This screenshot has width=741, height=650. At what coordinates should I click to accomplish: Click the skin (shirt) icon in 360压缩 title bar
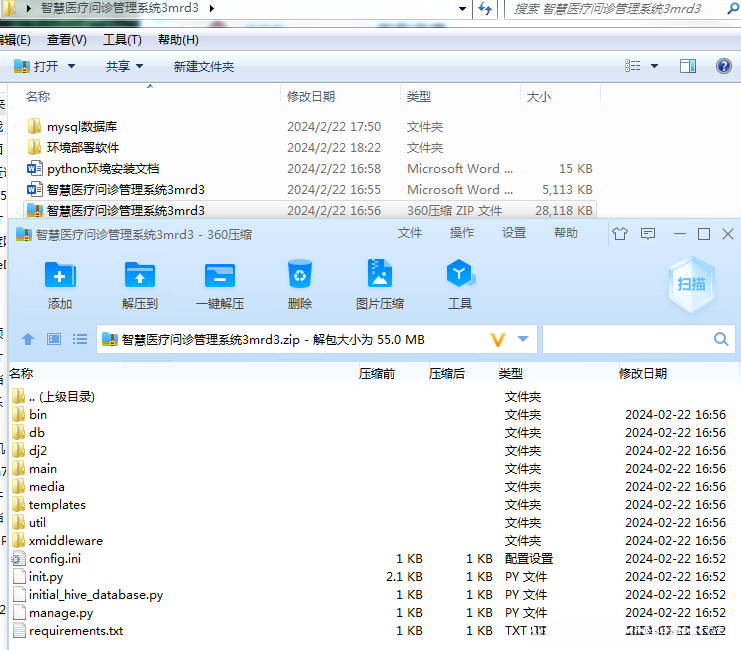pyautogui.click(x=620, y=234)
